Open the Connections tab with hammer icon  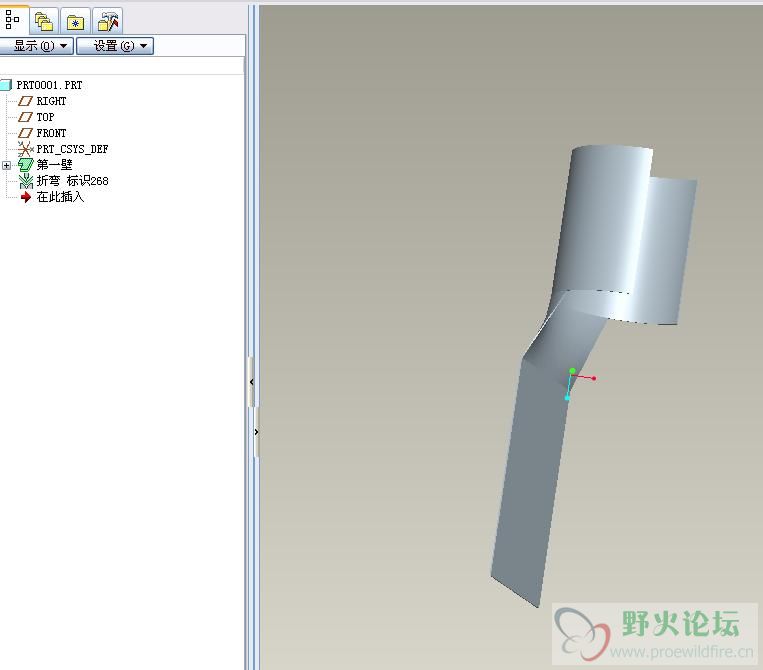[108, 21]
